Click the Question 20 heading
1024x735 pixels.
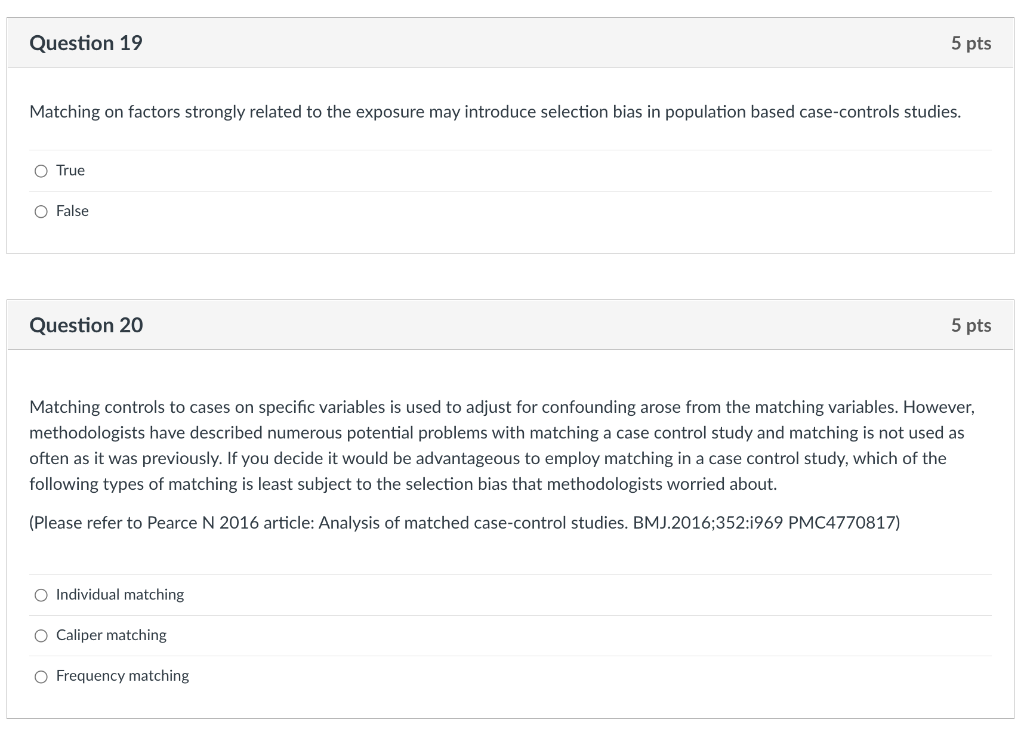(86, 325)
